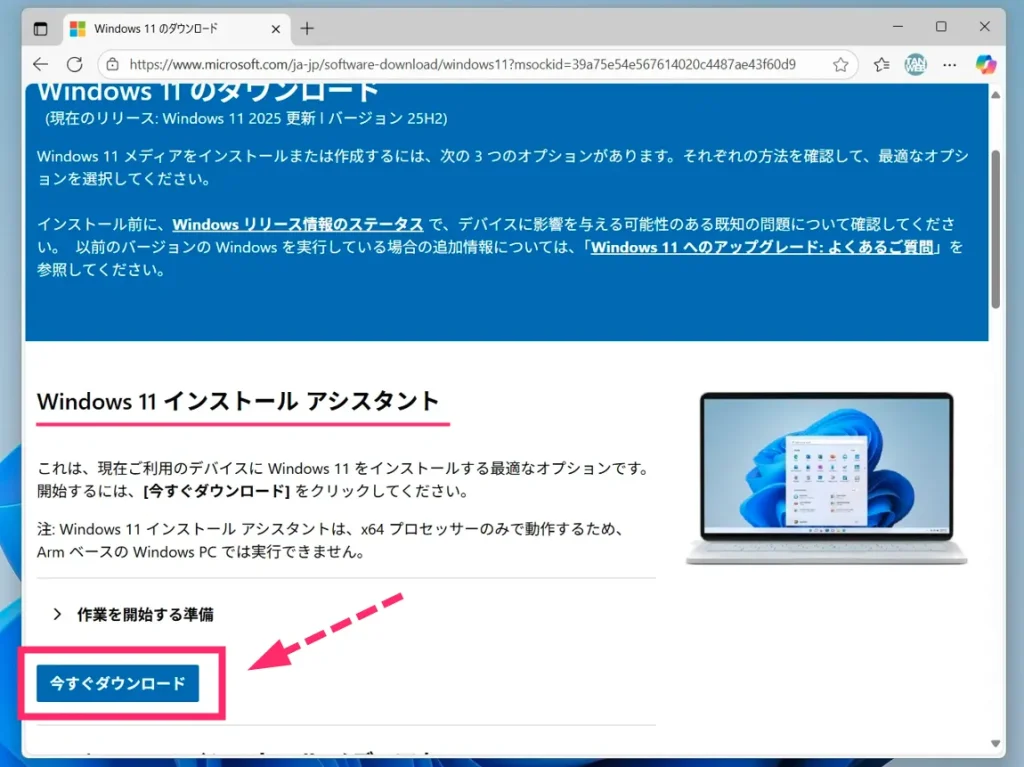The height and width of the screenshot is (767, 1024).
Task: Close the Windows 11 のダウンロード tab
Action: coord(272,28)
